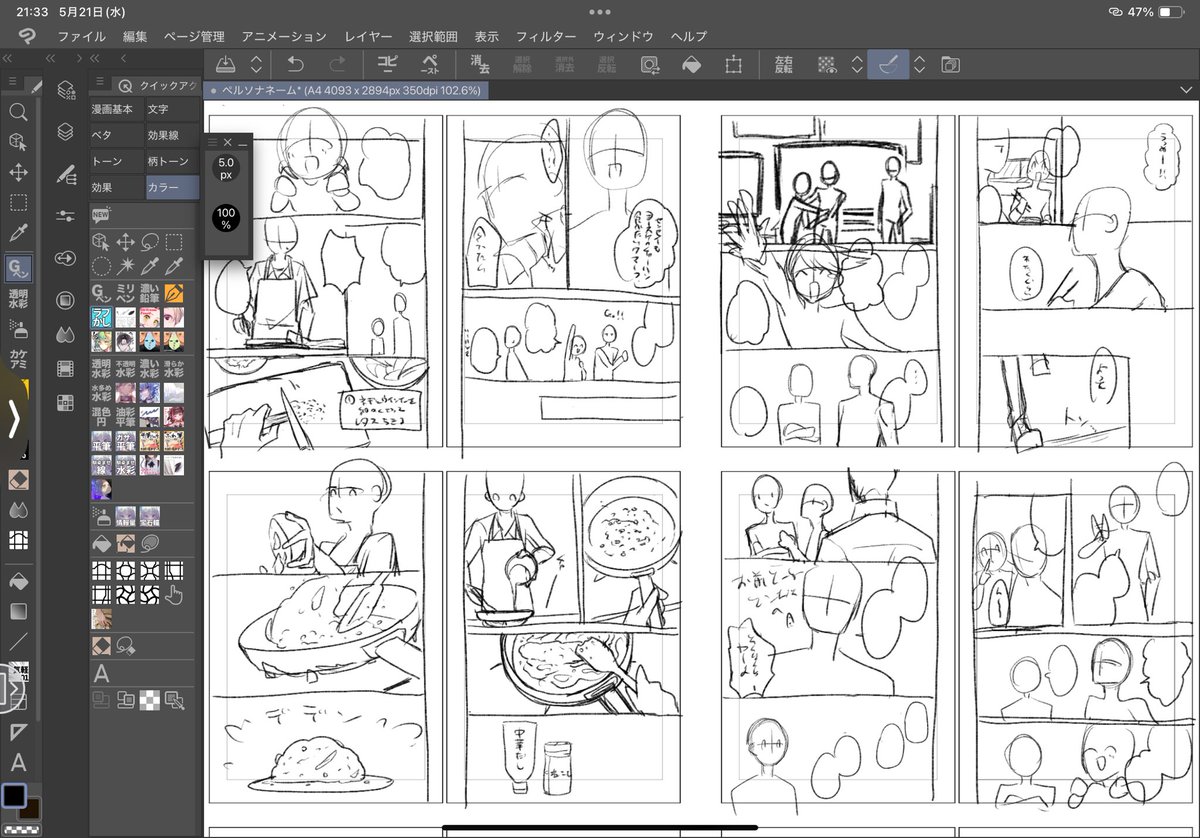Select the カケアミ decoration tool

tap(18, 359)
